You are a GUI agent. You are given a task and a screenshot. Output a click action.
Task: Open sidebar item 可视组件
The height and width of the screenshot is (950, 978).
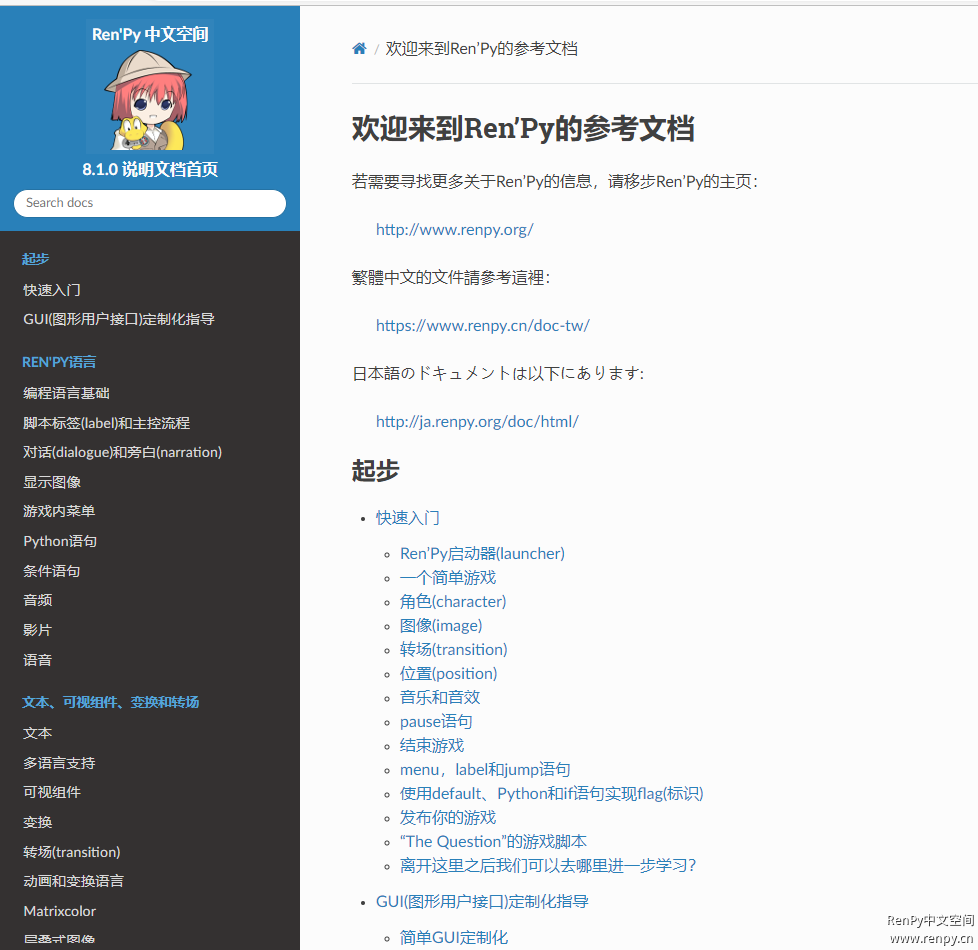click(52, 792)
